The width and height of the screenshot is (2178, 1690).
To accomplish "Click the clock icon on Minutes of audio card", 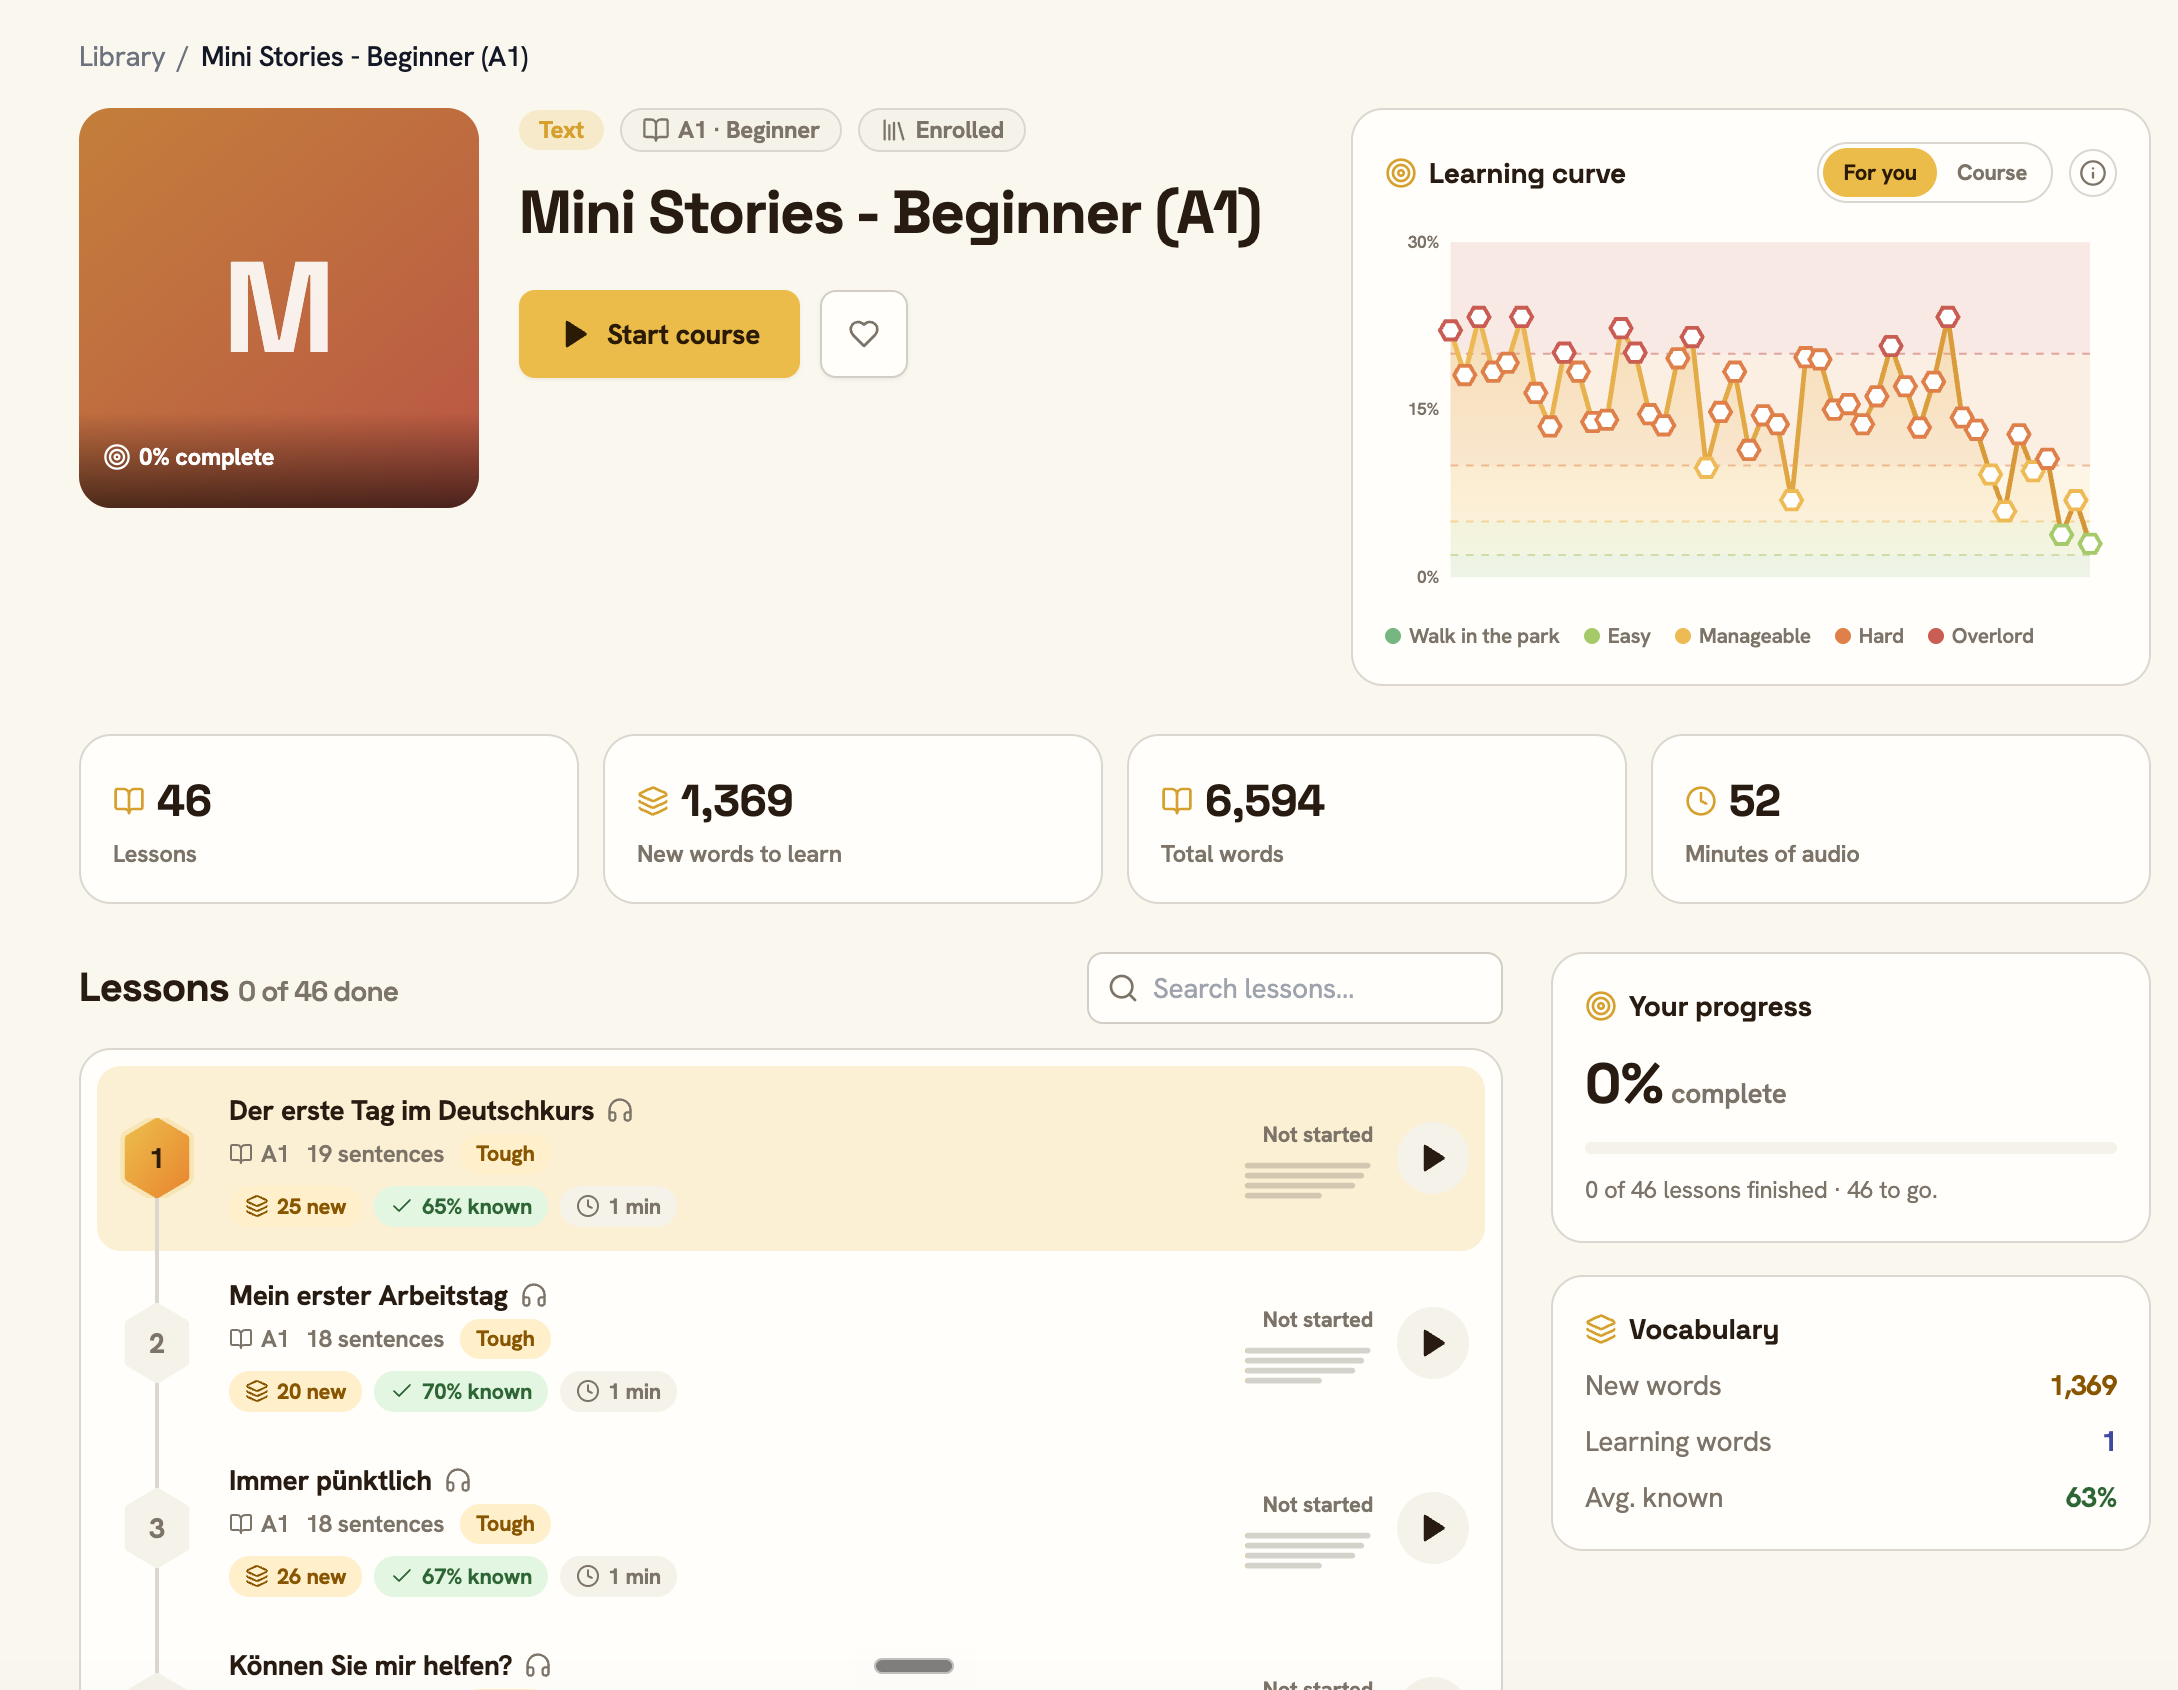I will (1701, 800).
